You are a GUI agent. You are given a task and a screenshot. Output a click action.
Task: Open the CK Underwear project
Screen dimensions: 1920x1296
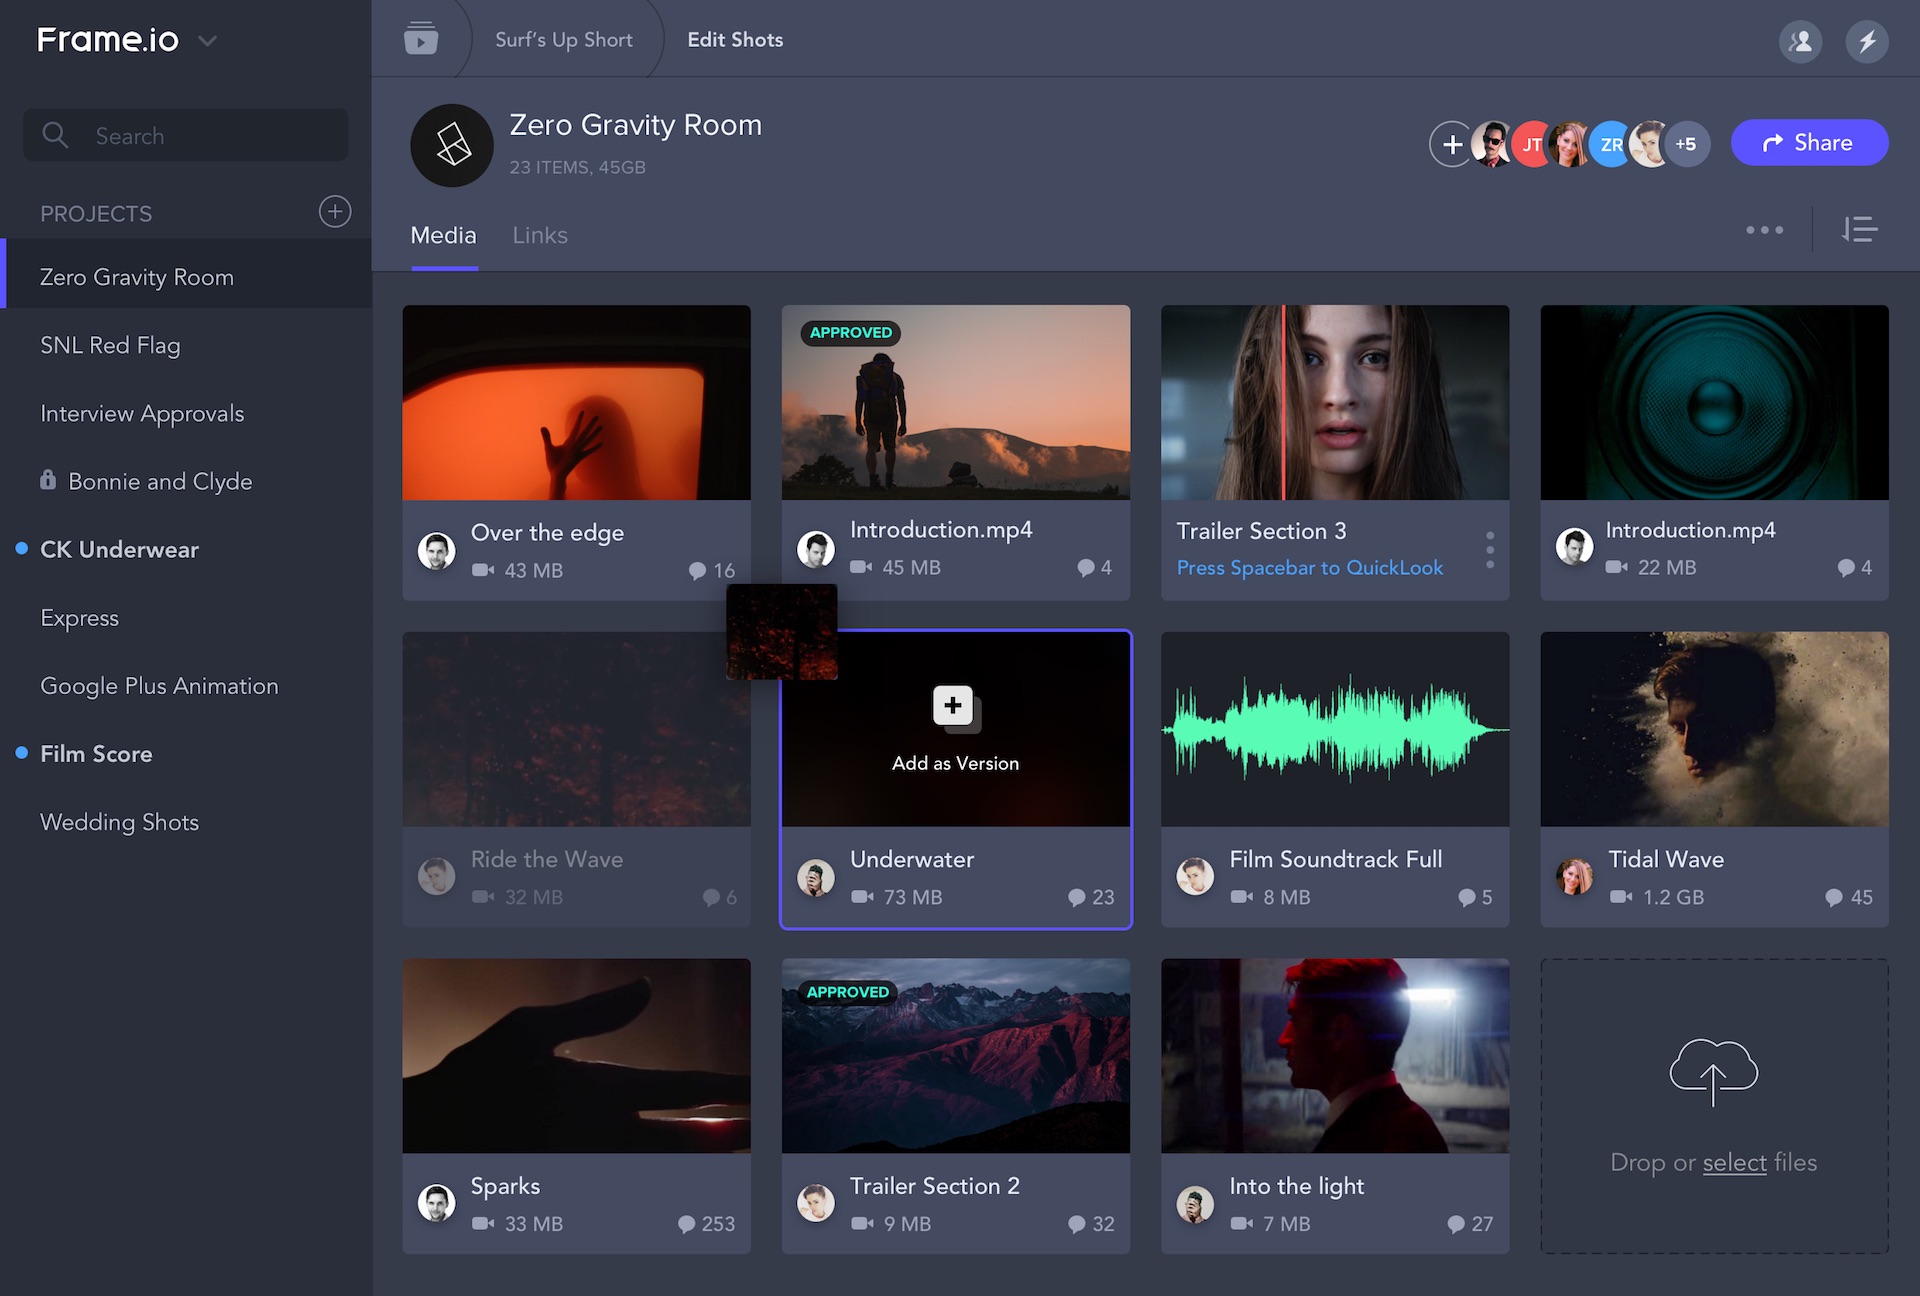coord(119,549)
